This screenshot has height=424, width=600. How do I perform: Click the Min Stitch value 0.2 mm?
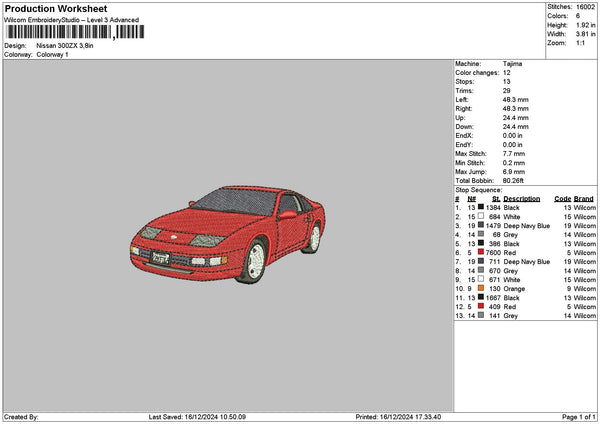pos(514,163)
